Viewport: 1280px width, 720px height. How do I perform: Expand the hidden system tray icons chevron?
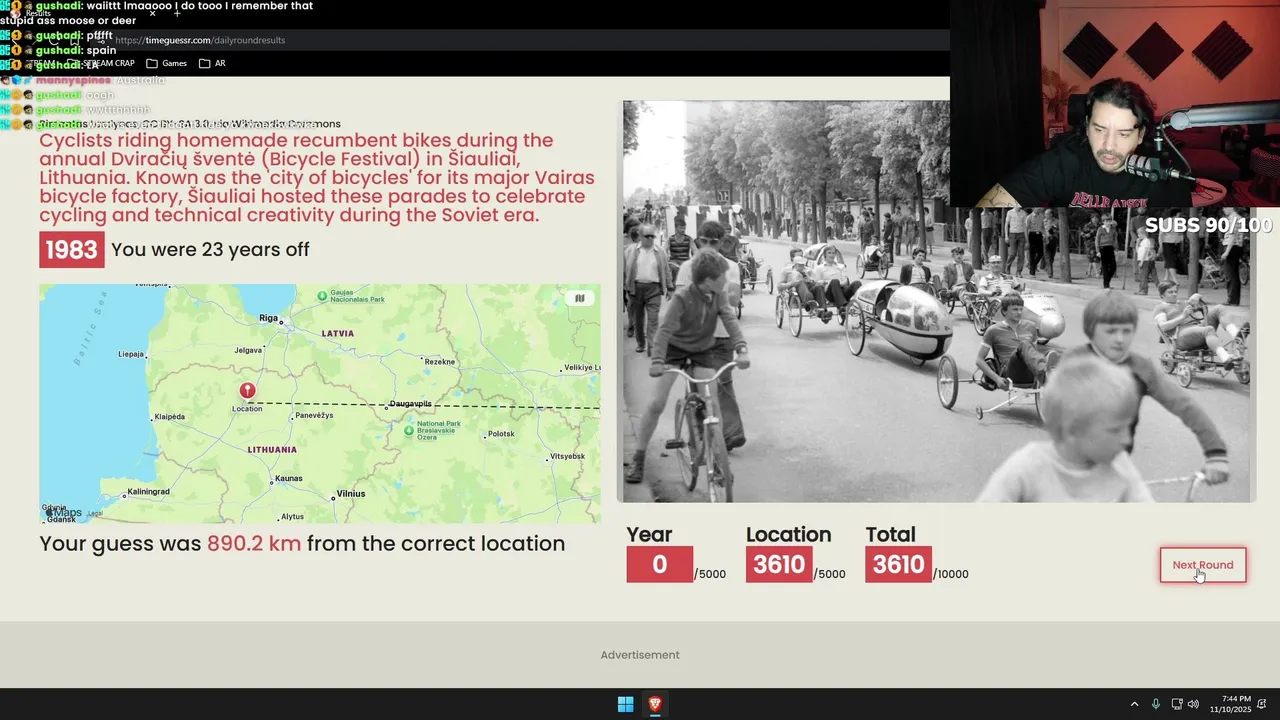tap(1134, 704)
